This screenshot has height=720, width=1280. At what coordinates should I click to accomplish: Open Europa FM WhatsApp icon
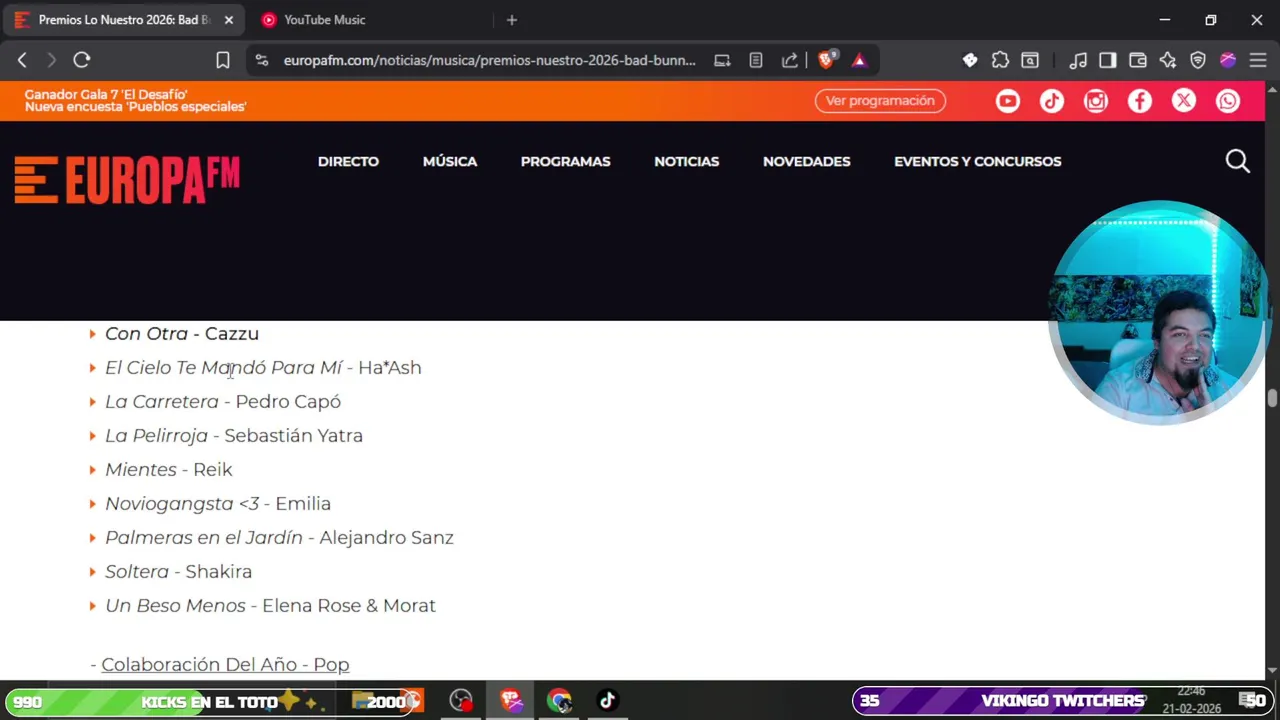pos(1228,101)
